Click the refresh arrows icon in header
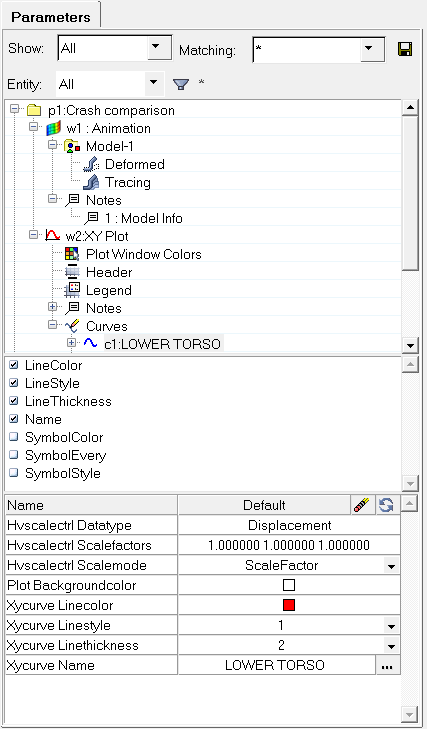Image resolution: width=427 pixels, height=729 pixels. (x=386, y=505)
